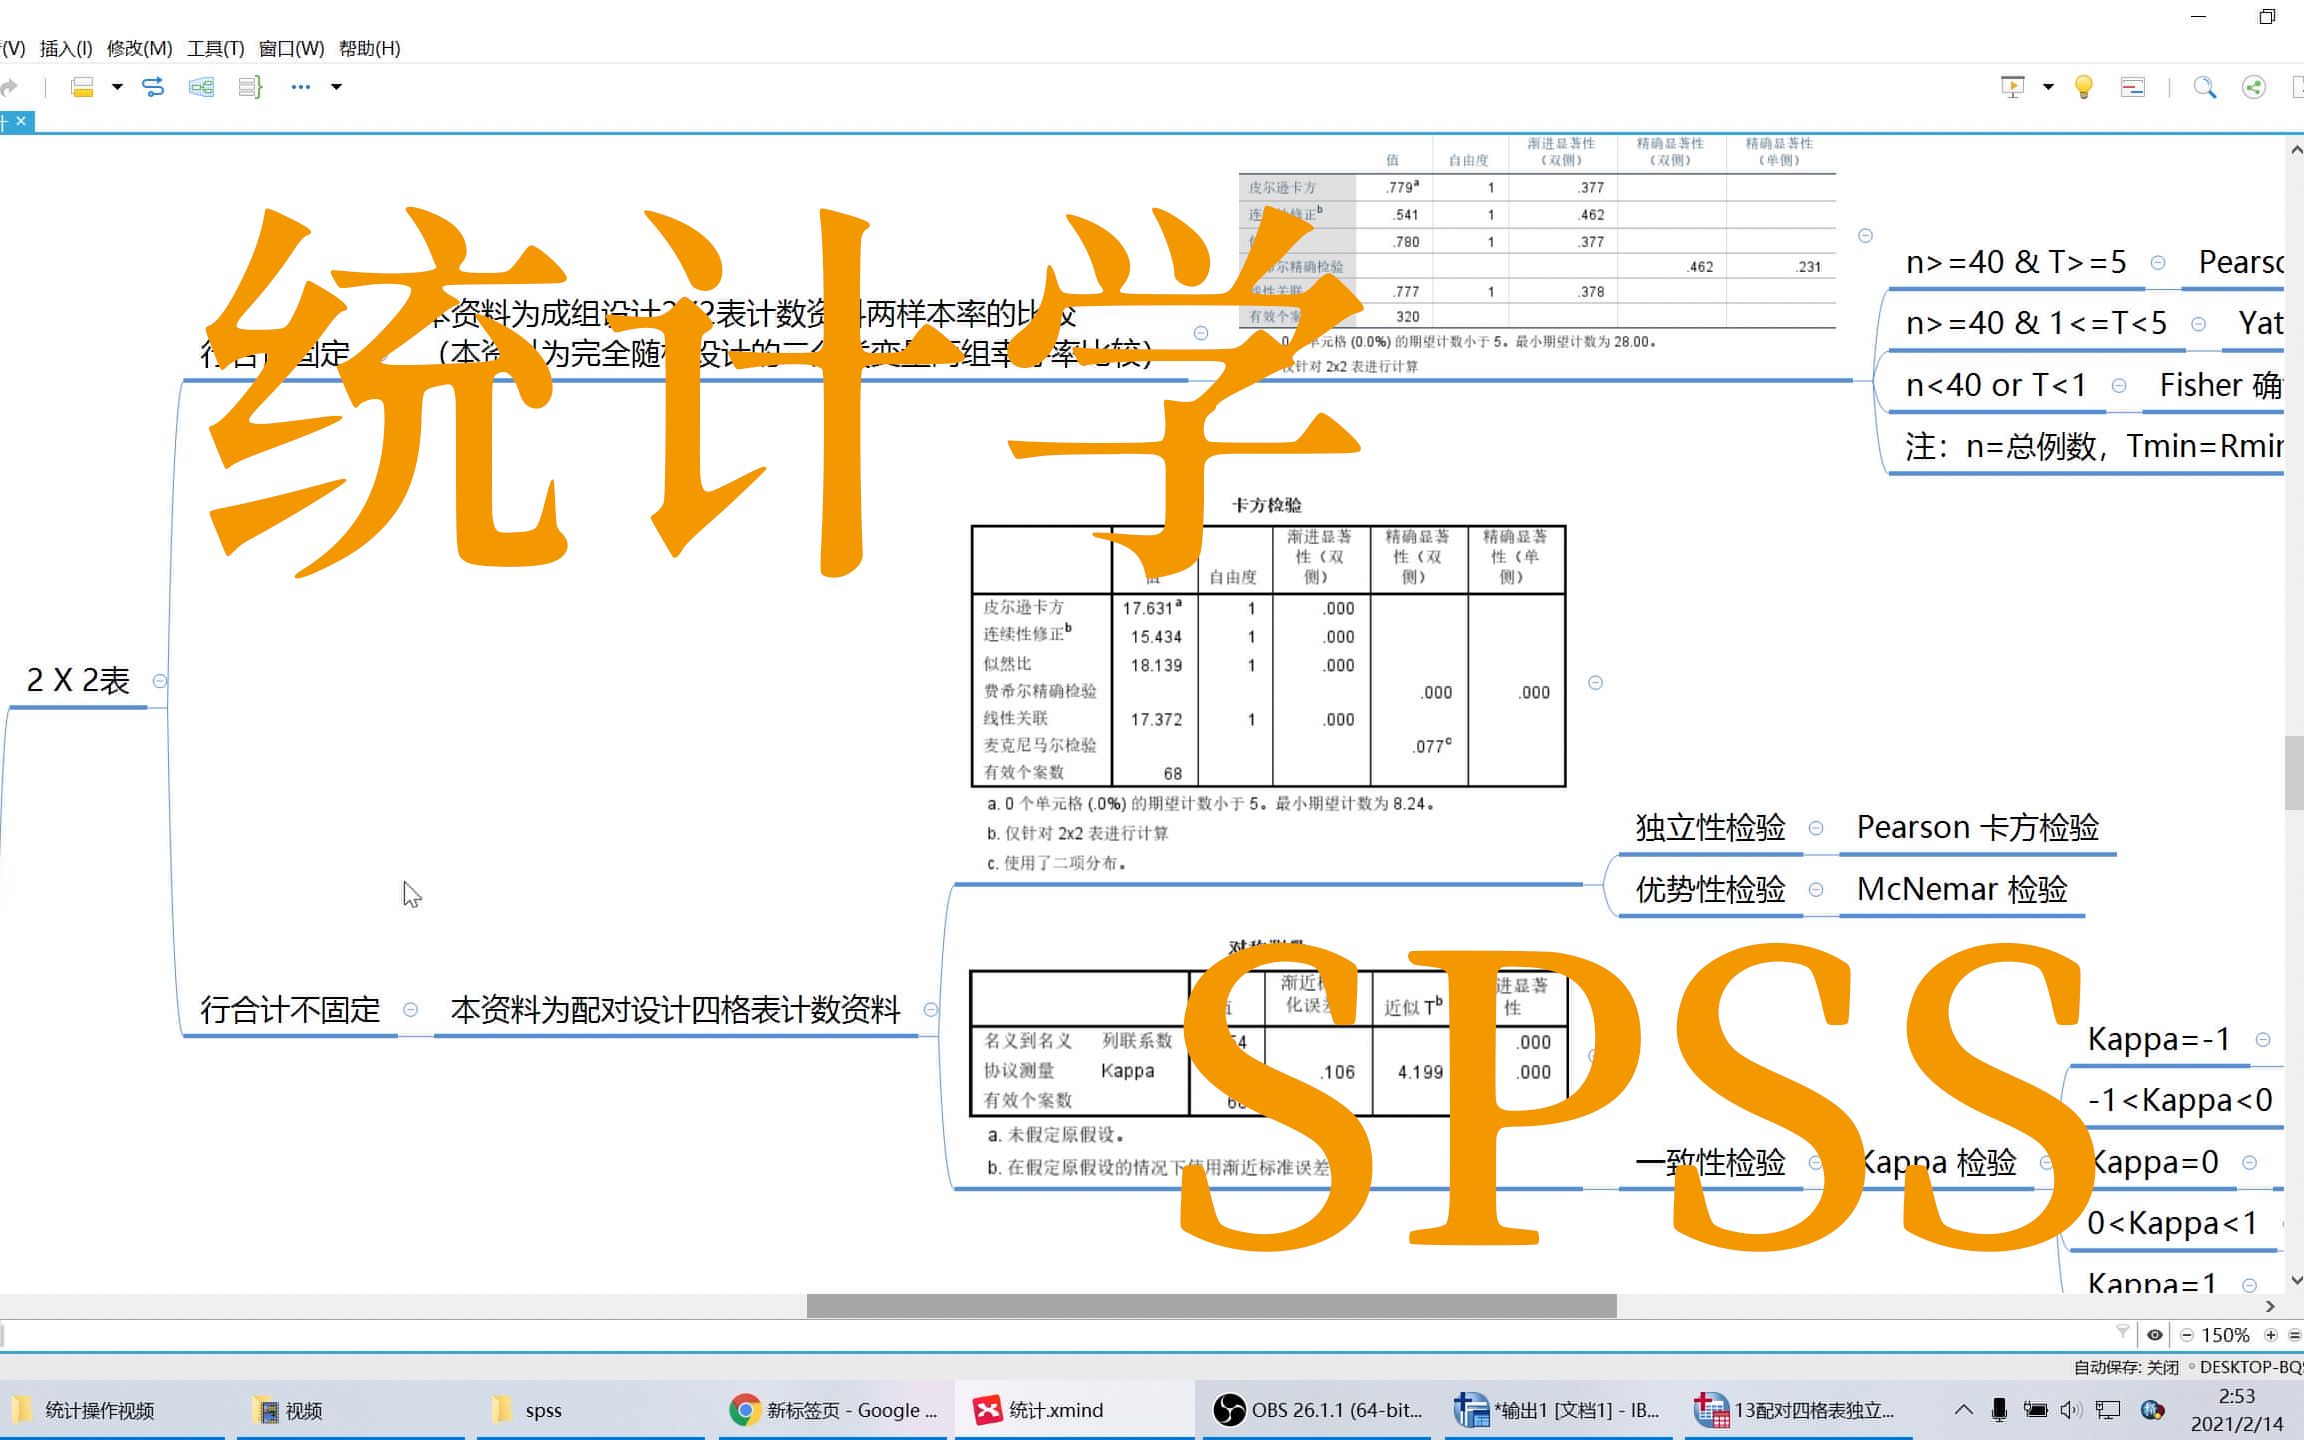Open the 工具(T) menu
Viewport: 2304px width, 1440px height.
(215, 48)
